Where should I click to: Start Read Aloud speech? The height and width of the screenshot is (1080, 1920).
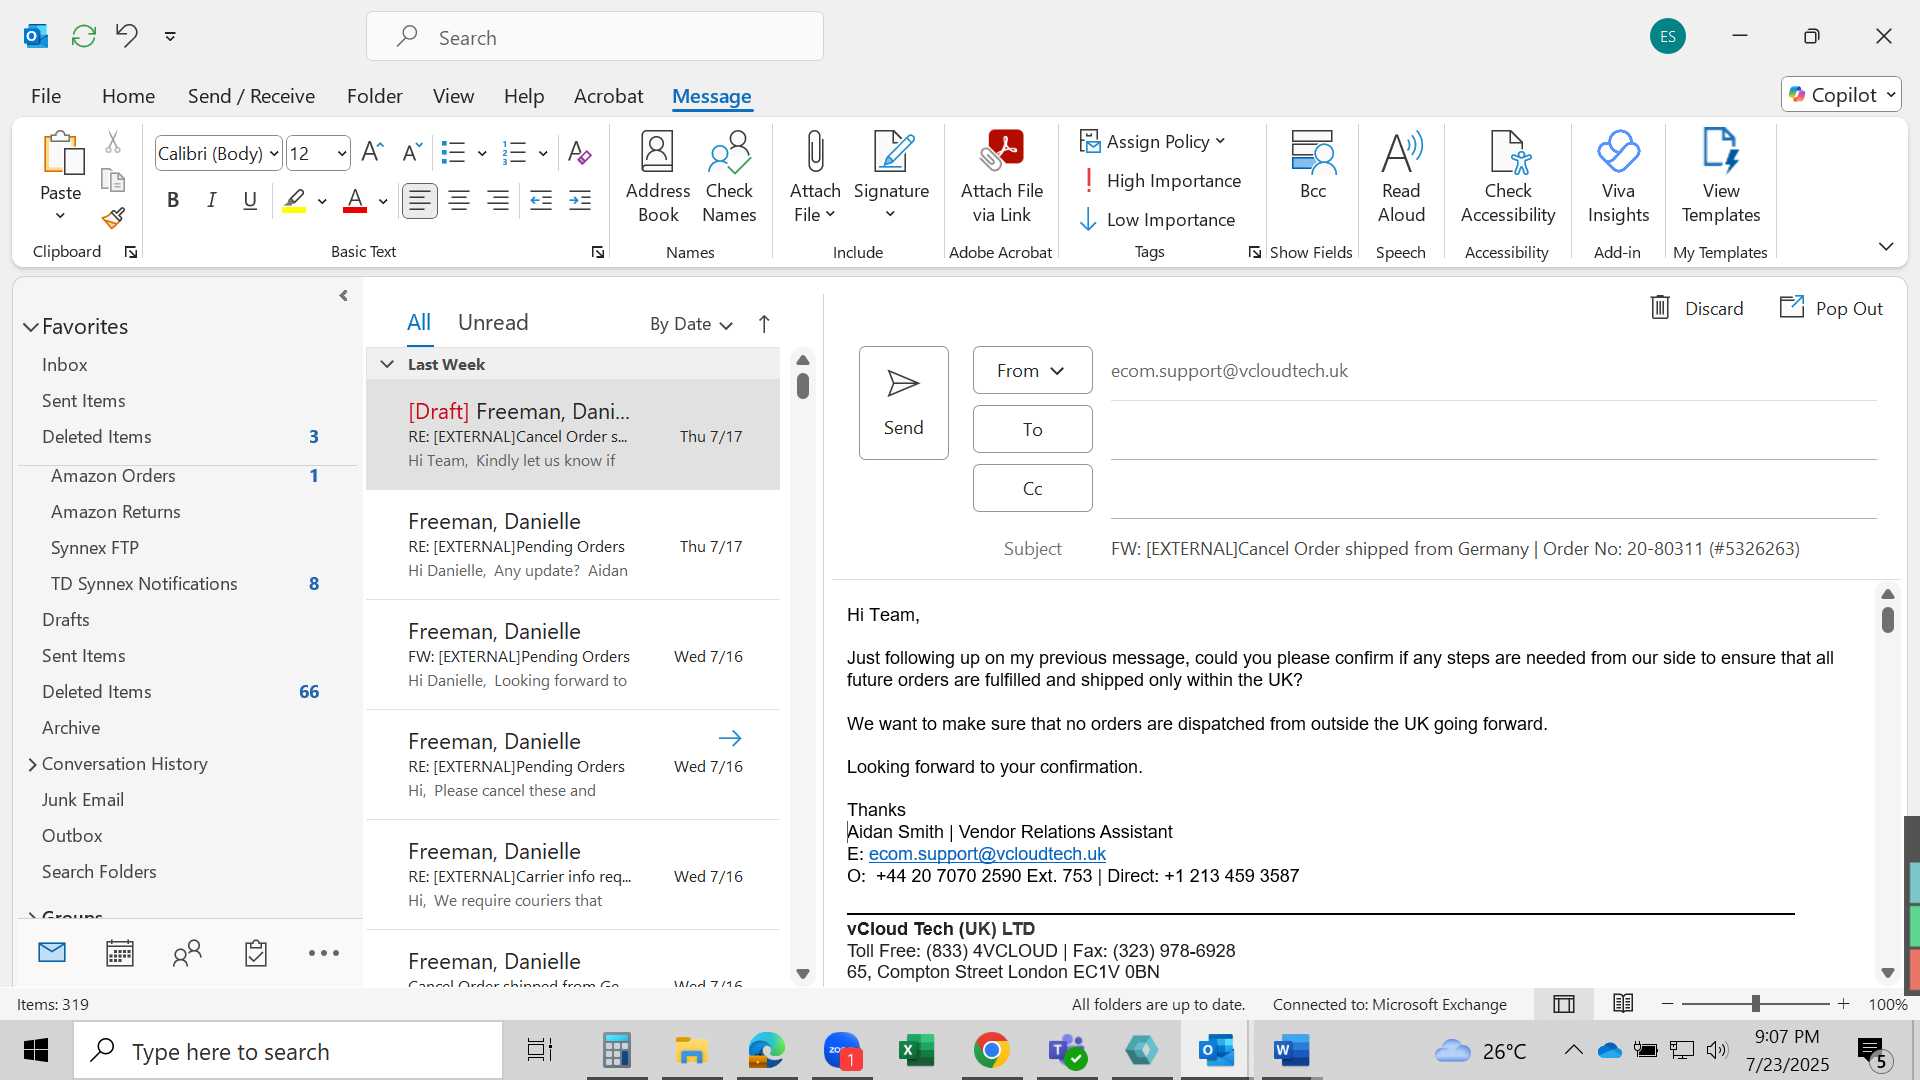pos(1401,178)
